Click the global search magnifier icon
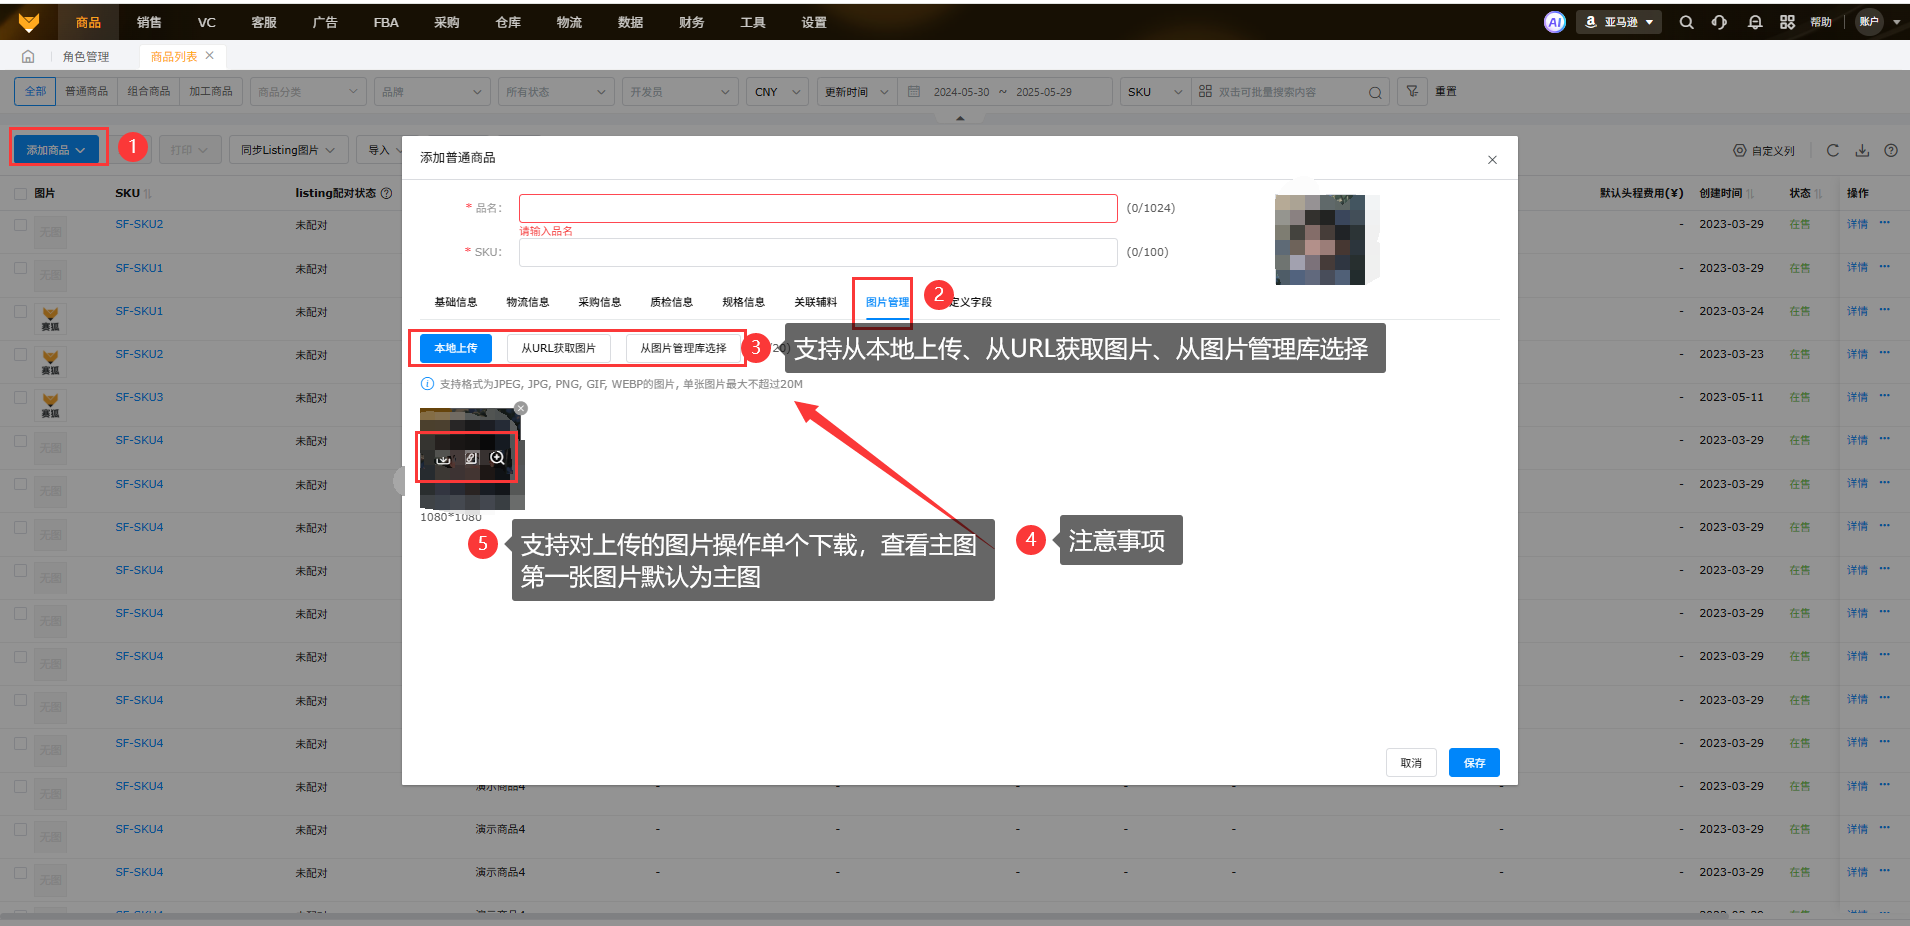 (1686, 22)
